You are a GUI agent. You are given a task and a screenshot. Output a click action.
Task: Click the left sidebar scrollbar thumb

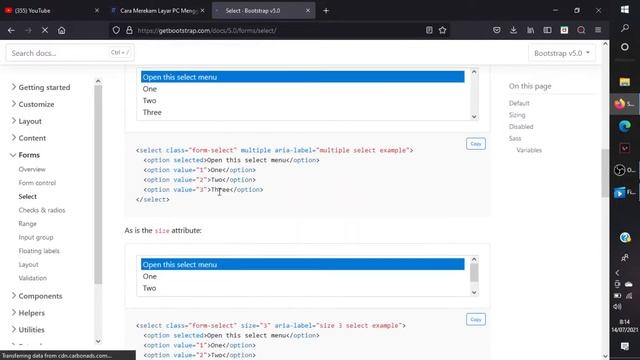pos(98,184)
